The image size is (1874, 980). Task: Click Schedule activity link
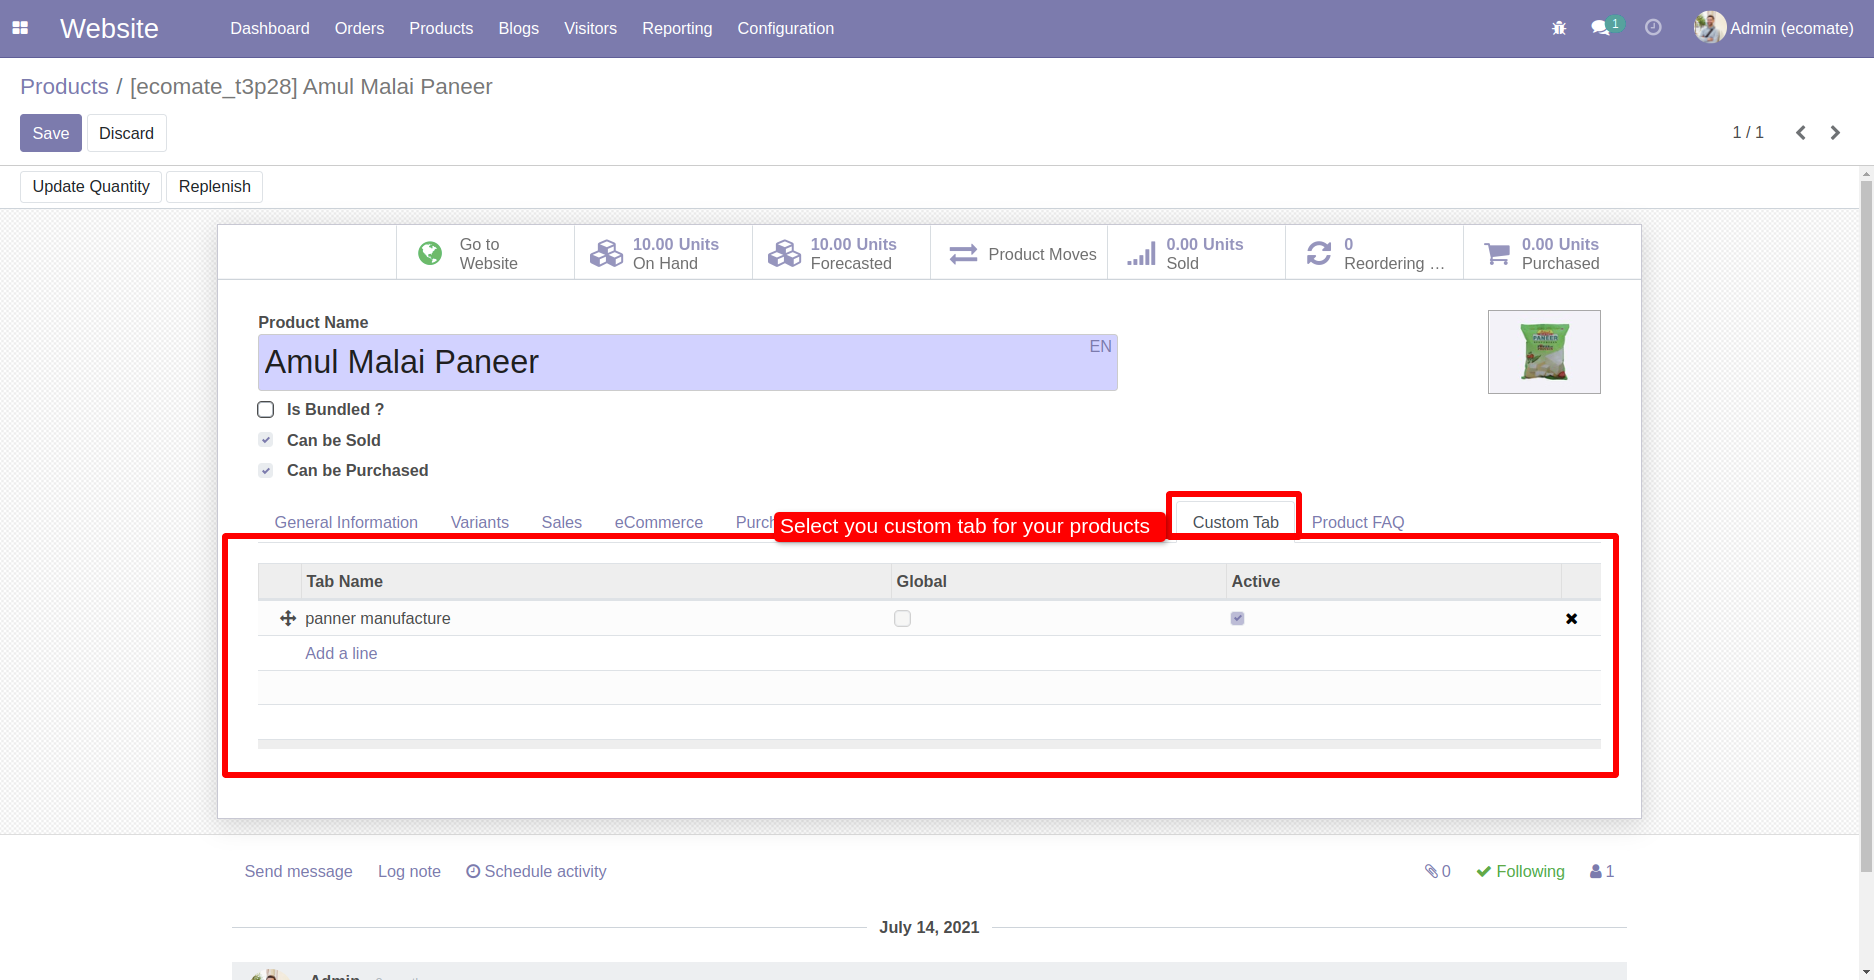point(536,872)
